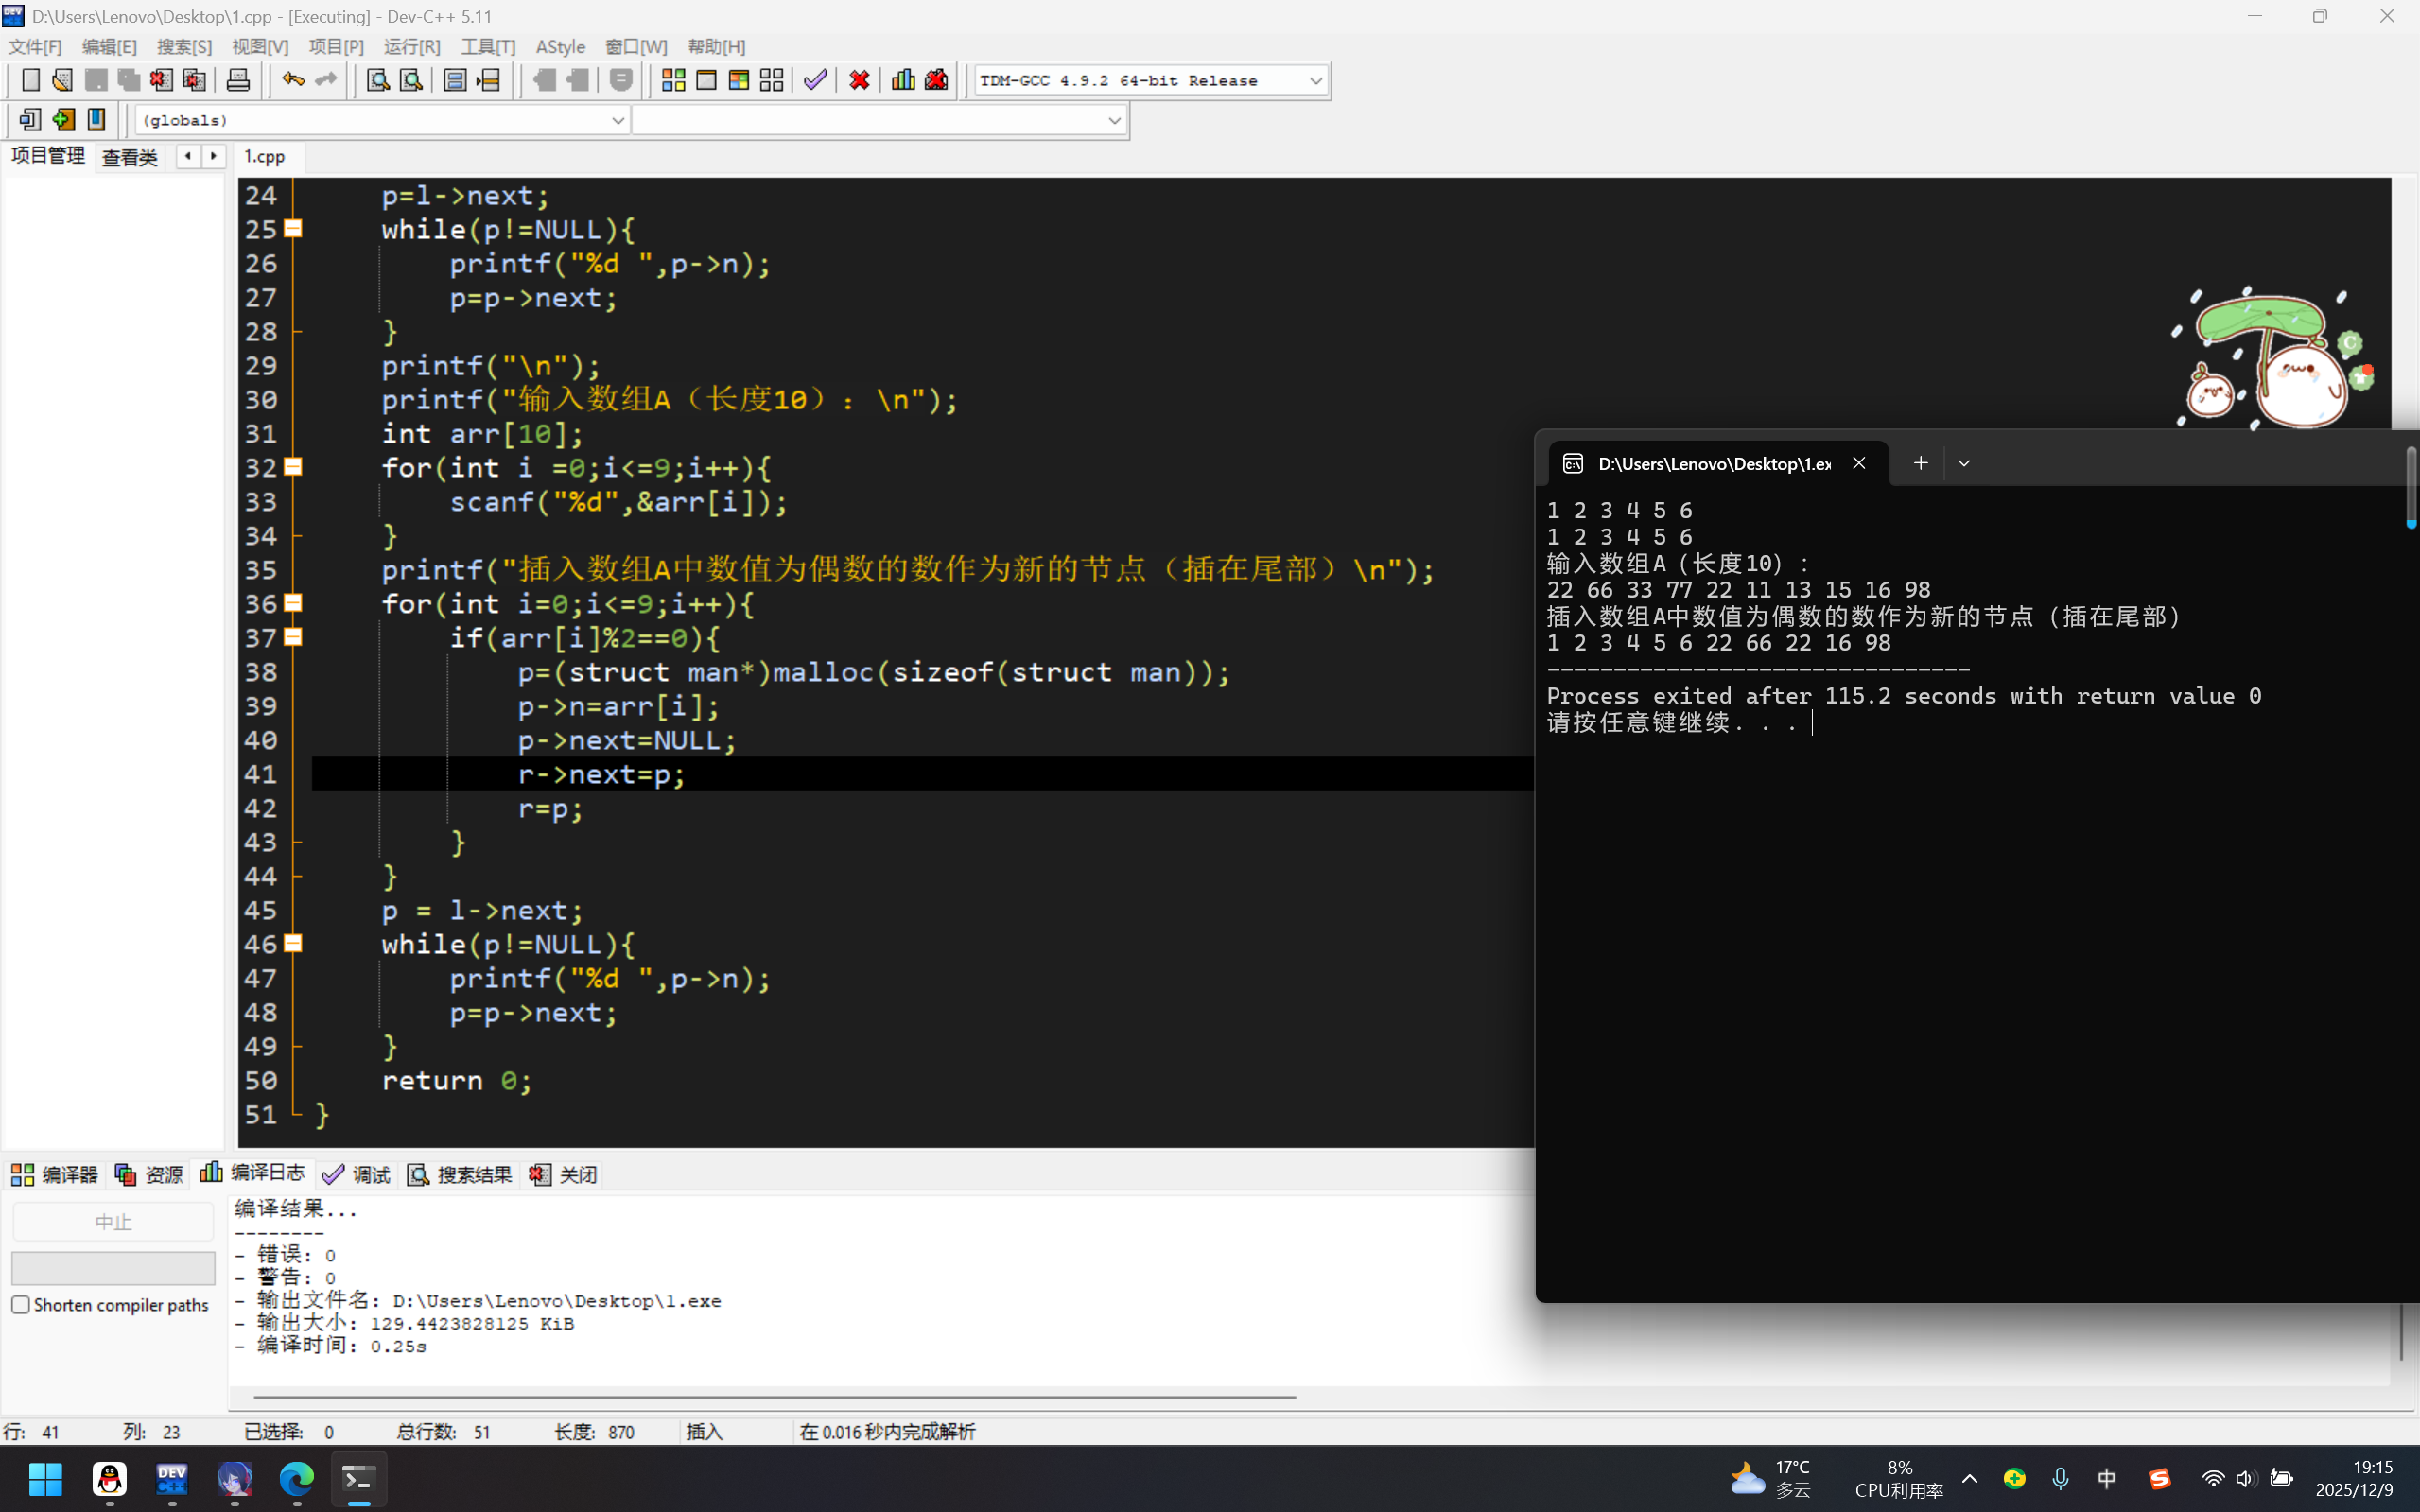Collapse the for loop fold at line 36
Image resolution: width=2420 pixels, height=1512 pixels.
point(293,603)
